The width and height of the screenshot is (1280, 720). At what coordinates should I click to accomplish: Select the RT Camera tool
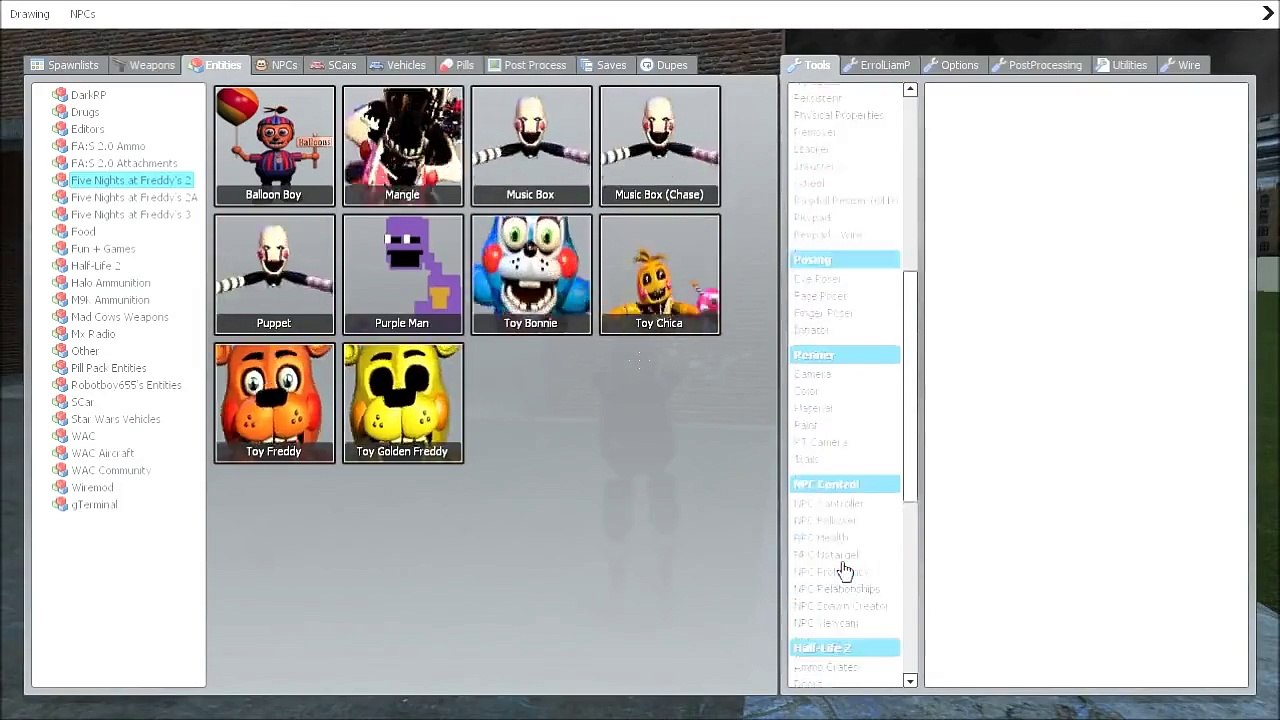(820, 442)
